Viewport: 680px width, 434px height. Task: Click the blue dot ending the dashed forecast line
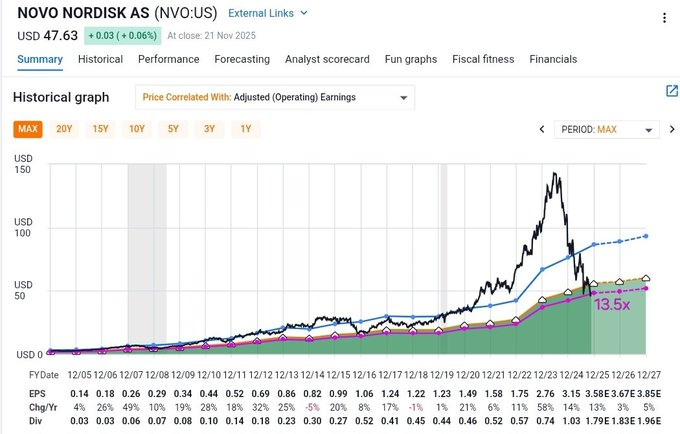[x=646, y=236]
